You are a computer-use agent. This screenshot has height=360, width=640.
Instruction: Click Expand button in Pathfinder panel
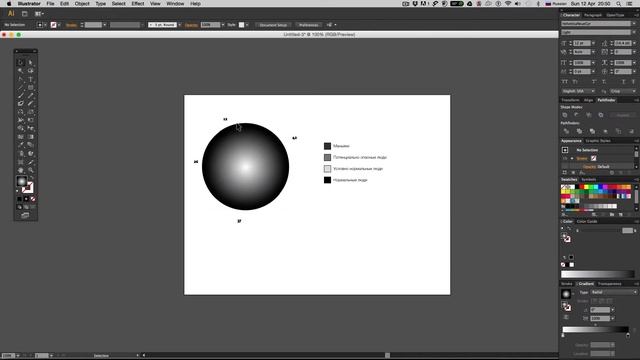click(623, 116)
